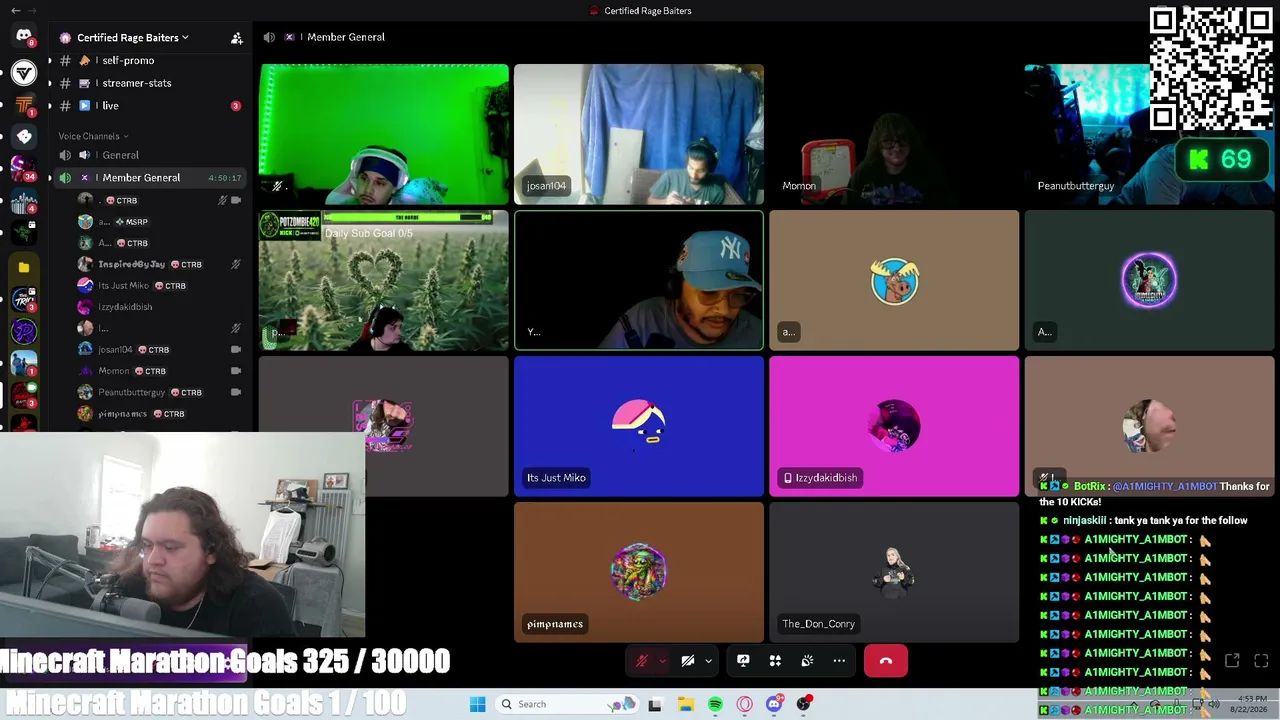The height and width of the screenshot is (720, 1280).
Task: Start screen sharing from call controls
Action: (743, 661)
